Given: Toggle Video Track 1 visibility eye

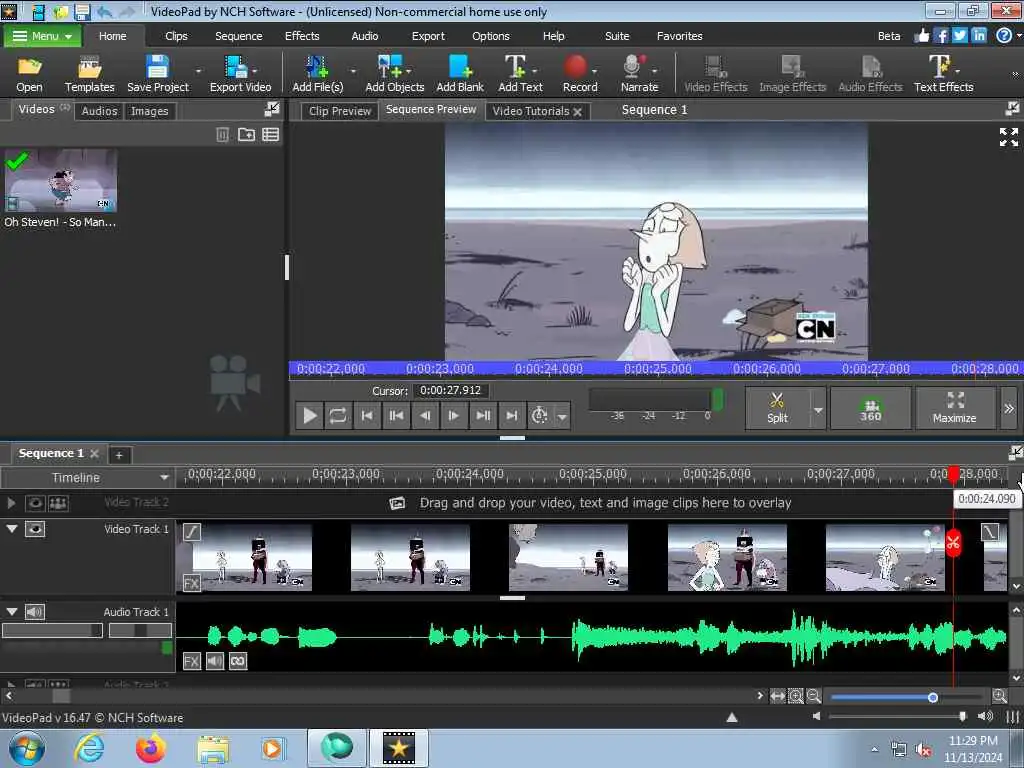Looking at the screenshot, I should pos(35,529).
